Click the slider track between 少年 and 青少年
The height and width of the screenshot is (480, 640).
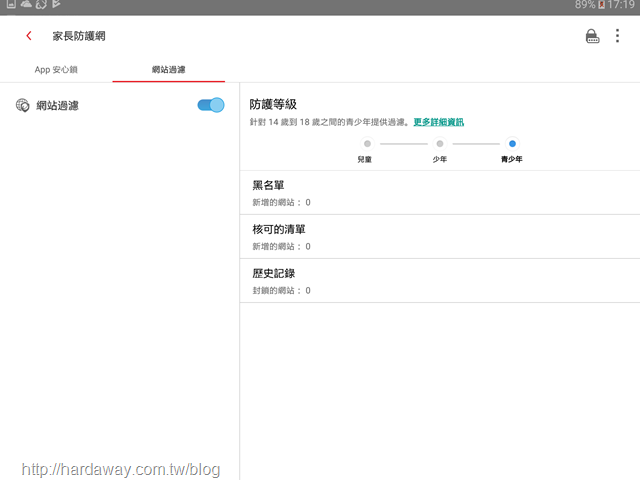point(476,144)
